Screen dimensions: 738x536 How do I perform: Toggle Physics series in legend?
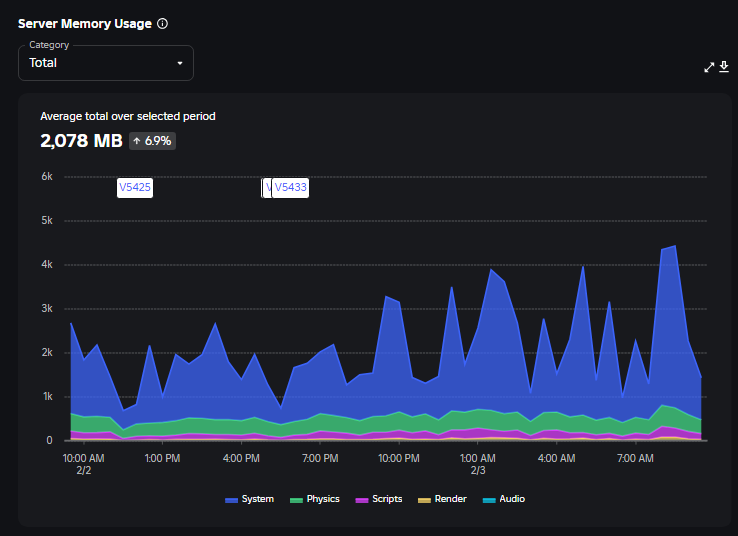[315, 499]
